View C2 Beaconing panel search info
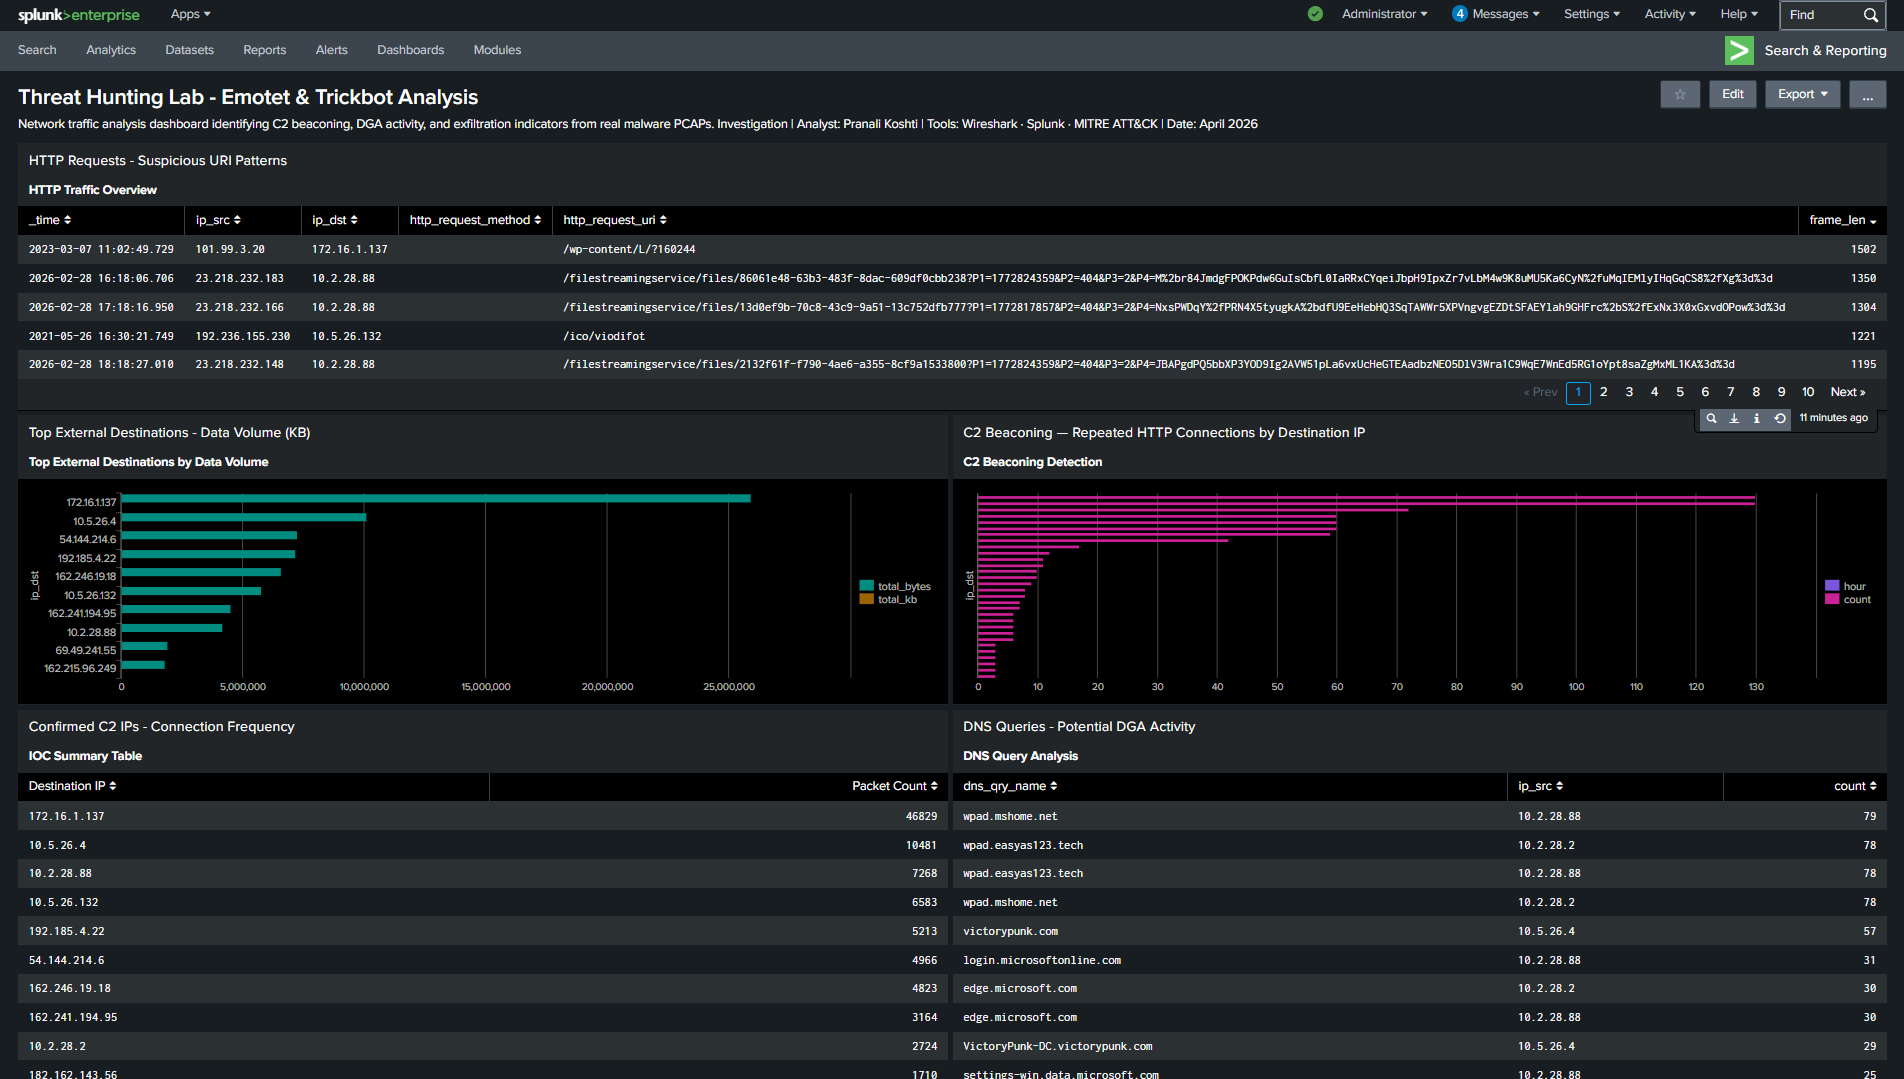1904x1079 pixels. (x=1757, y=418)
